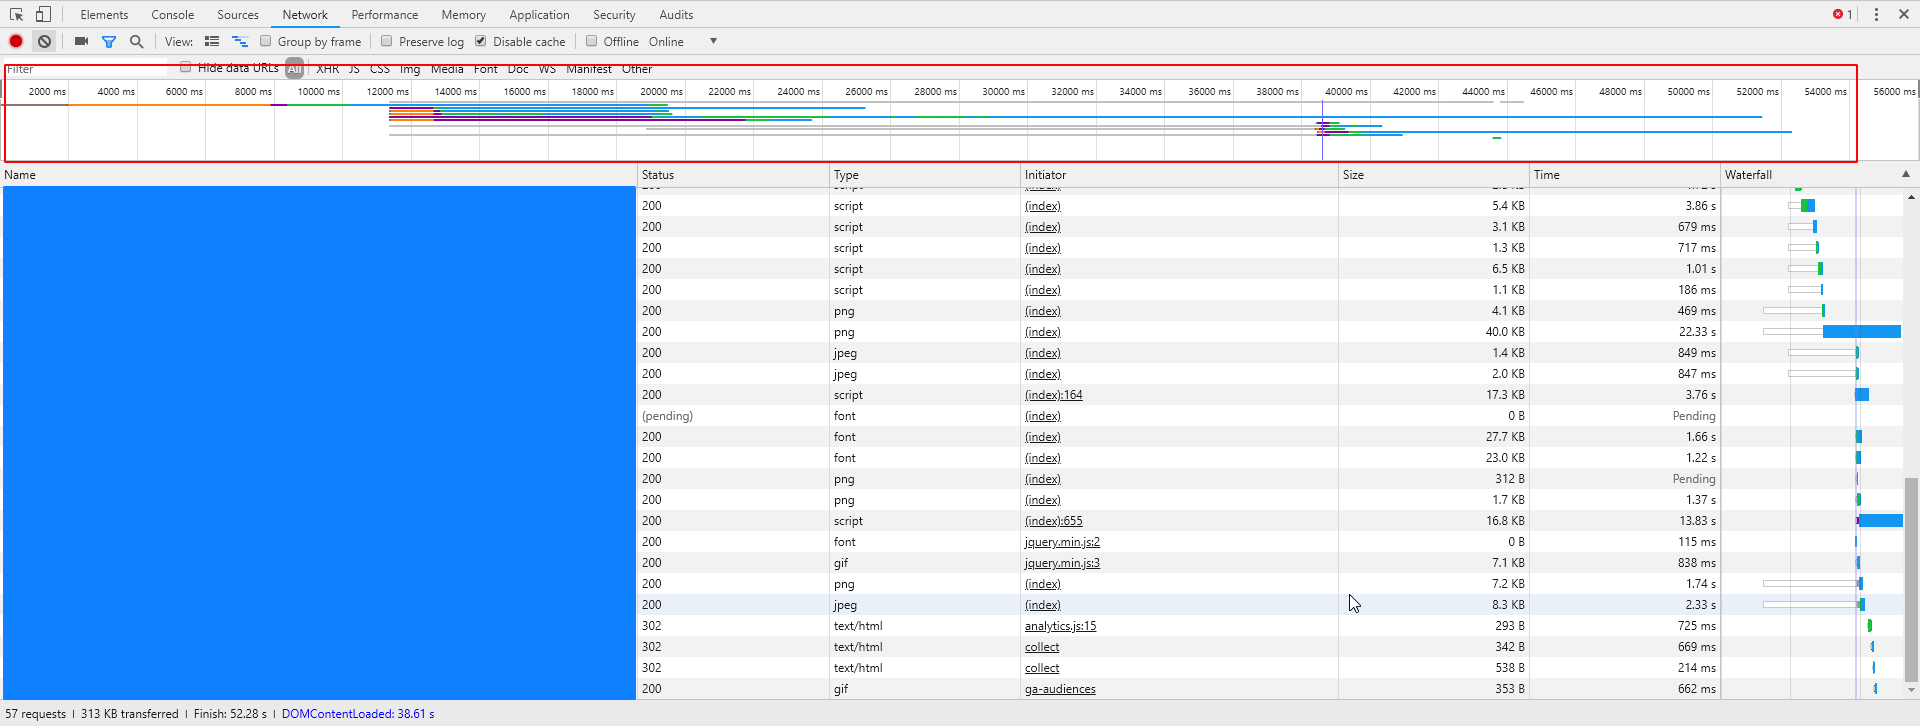The height and width of the screenshot is (726, 1920).
Task: Switch to the Sources tab
Action: 238,14
